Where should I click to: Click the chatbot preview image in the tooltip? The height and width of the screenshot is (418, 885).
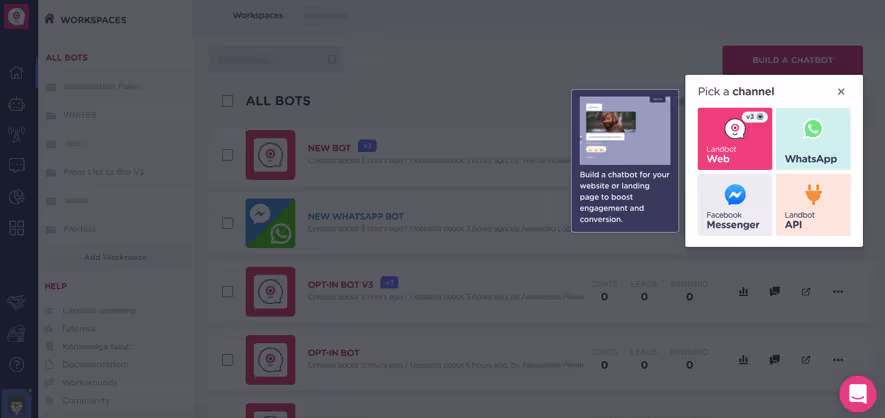[x=625, y=130]
